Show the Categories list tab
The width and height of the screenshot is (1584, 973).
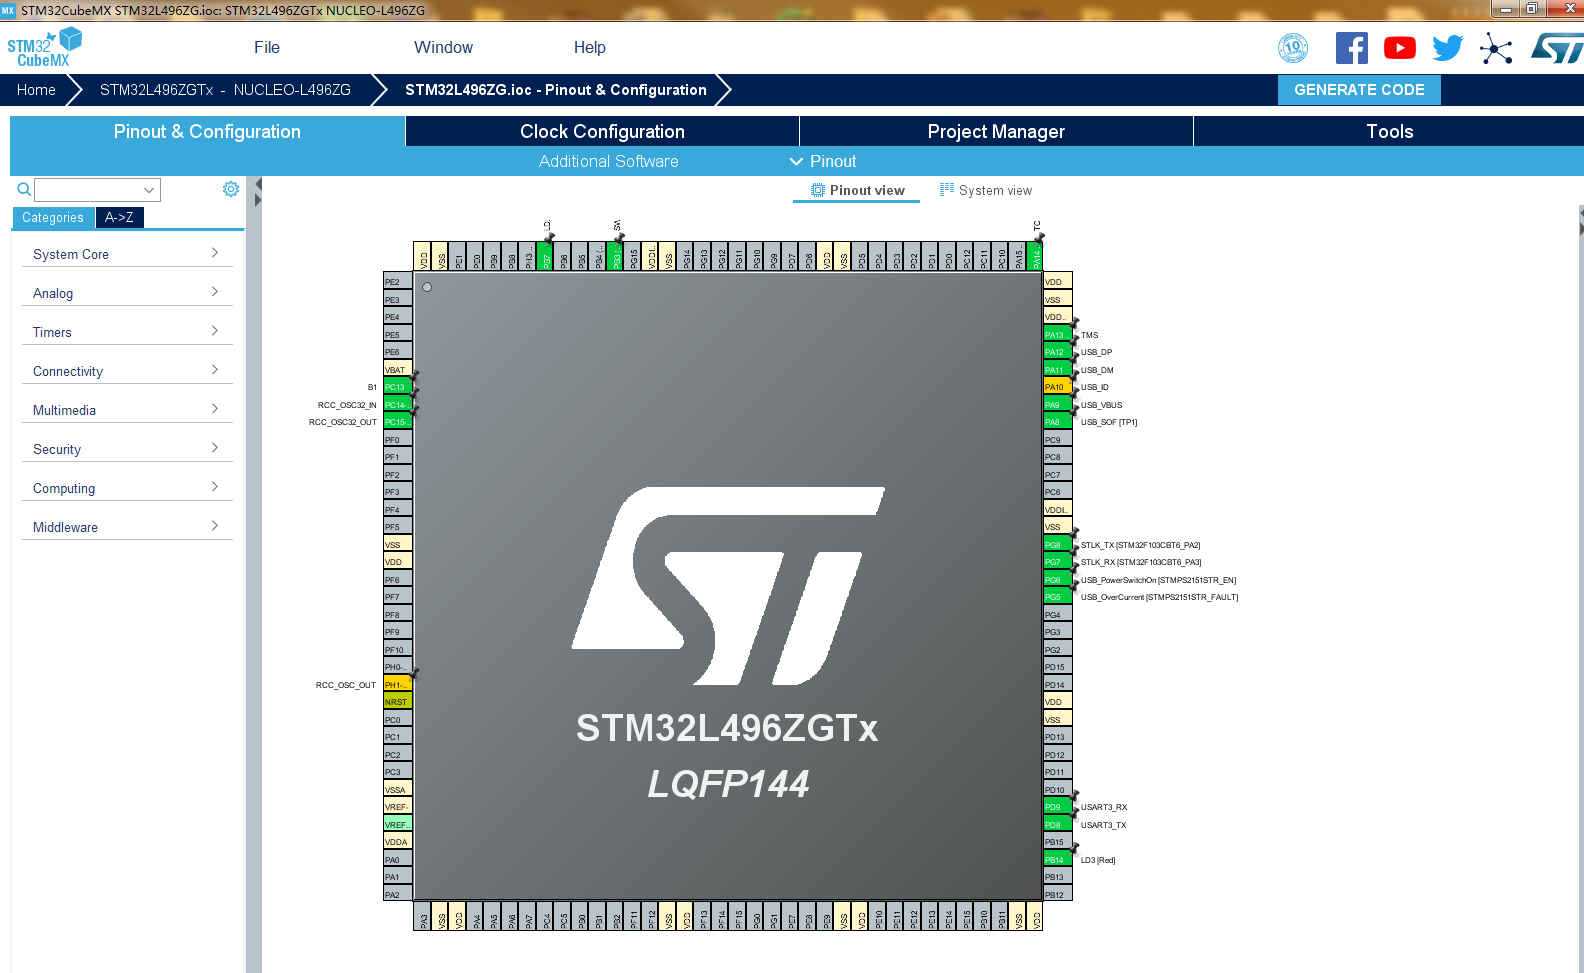53,217
